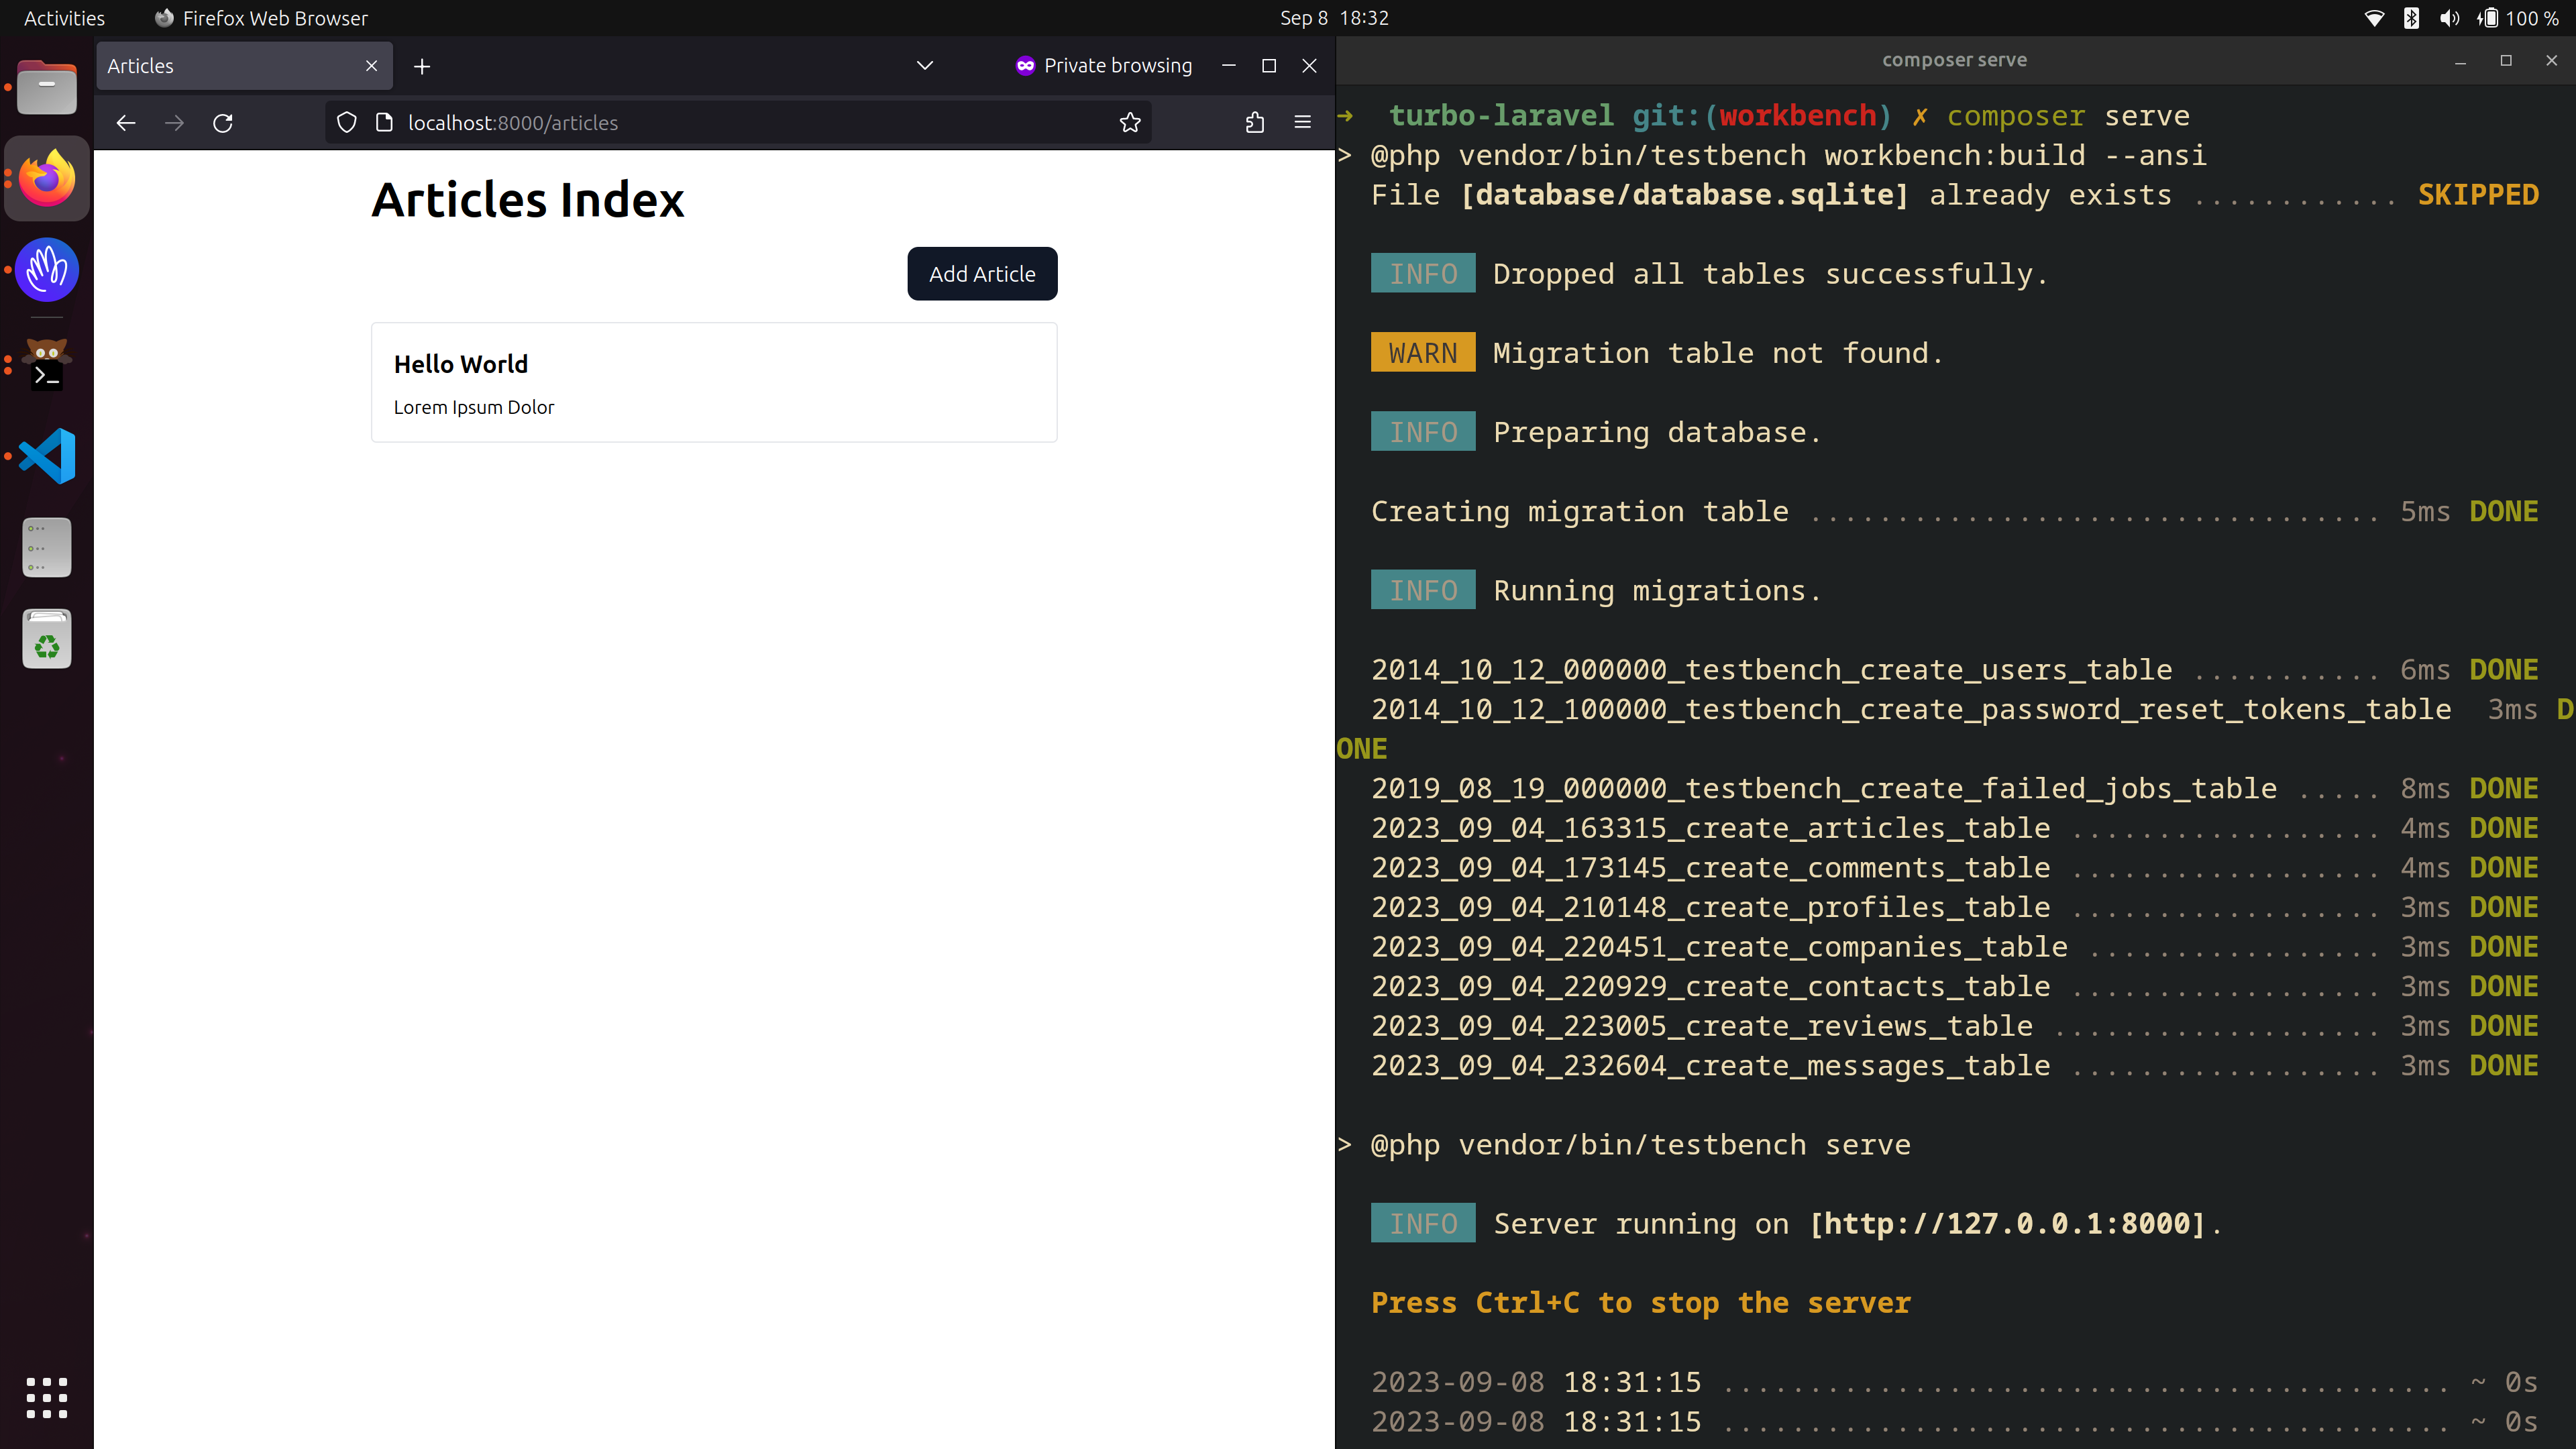Click testbench_create_users_table migration line
2576x1449 pixels.
[1954, 670]
